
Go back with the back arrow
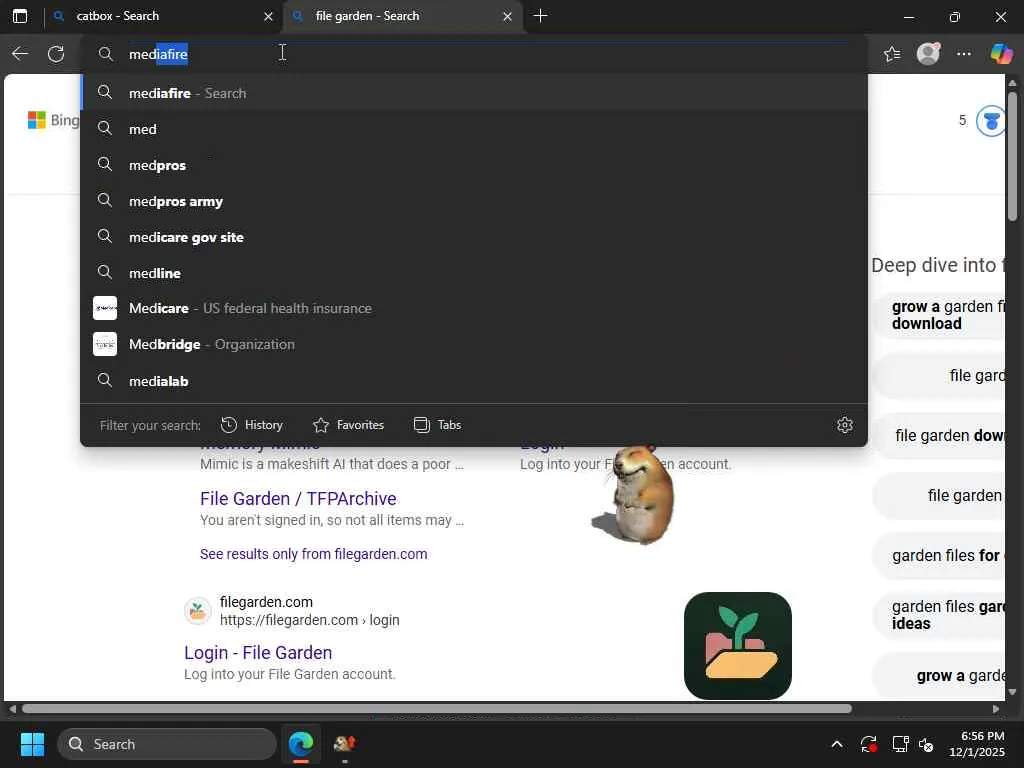tap(20, 54)
